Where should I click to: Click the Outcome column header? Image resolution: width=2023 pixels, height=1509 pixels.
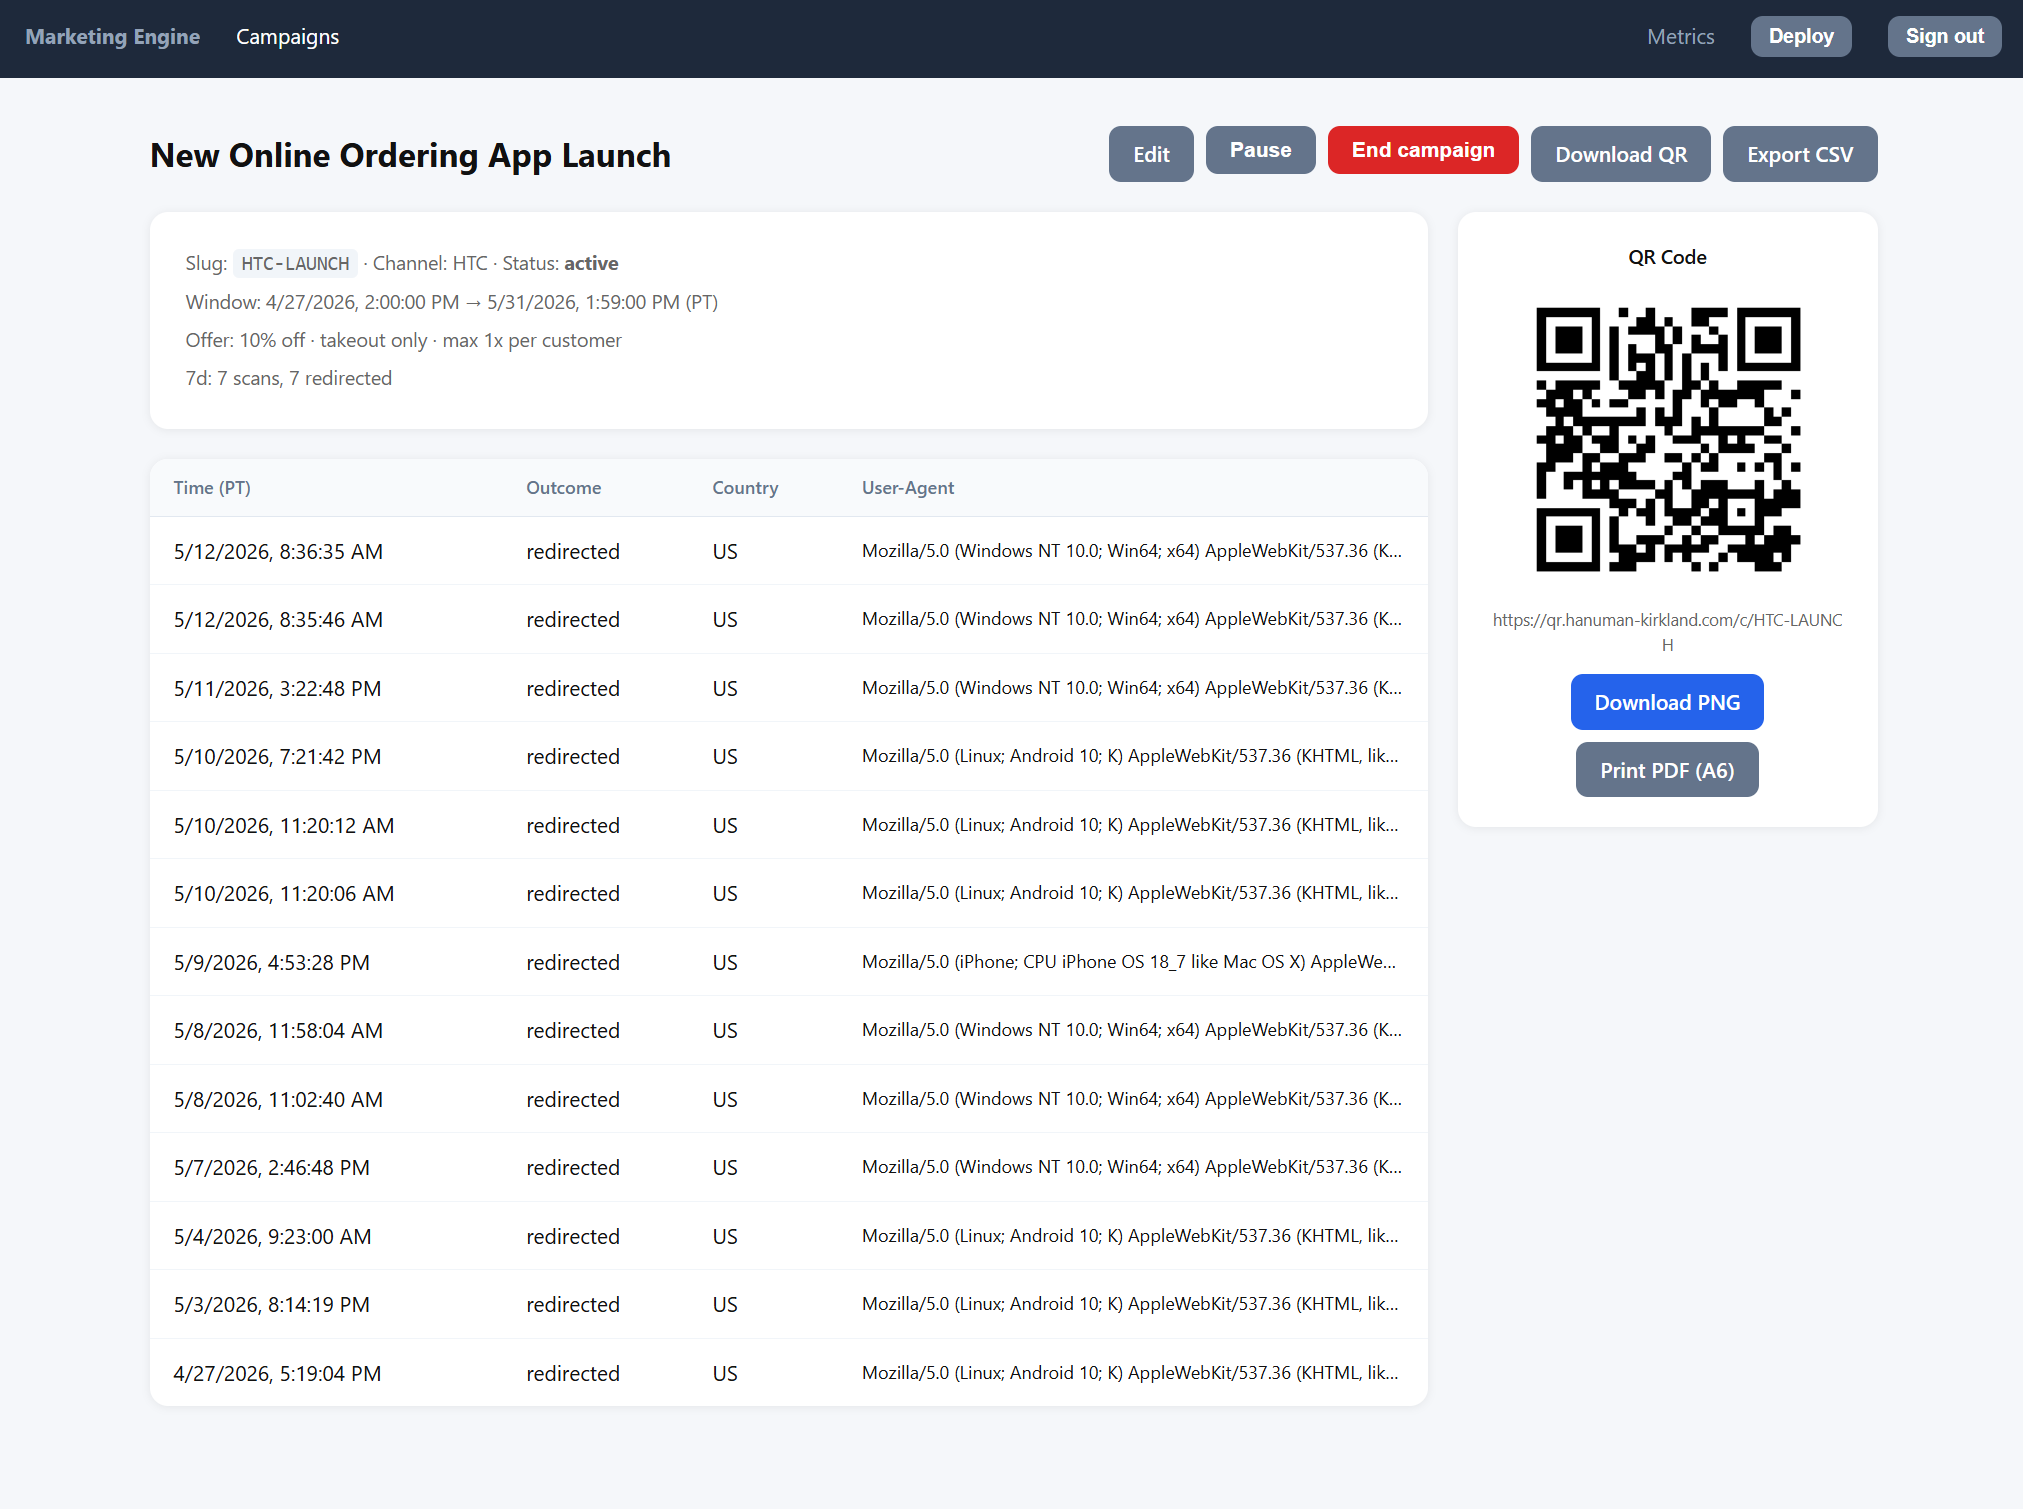click(563, 488)
